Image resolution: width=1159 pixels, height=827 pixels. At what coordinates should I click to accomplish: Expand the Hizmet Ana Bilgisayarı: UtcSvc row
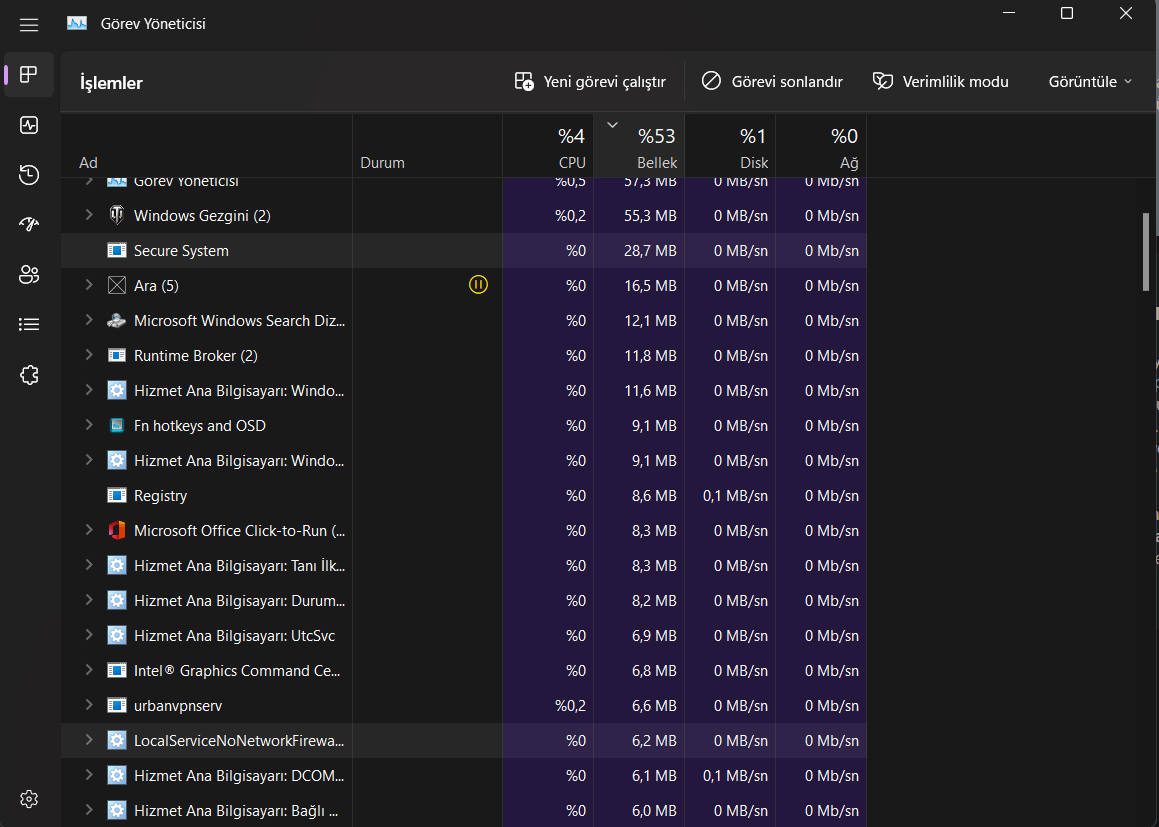[89, 635]
